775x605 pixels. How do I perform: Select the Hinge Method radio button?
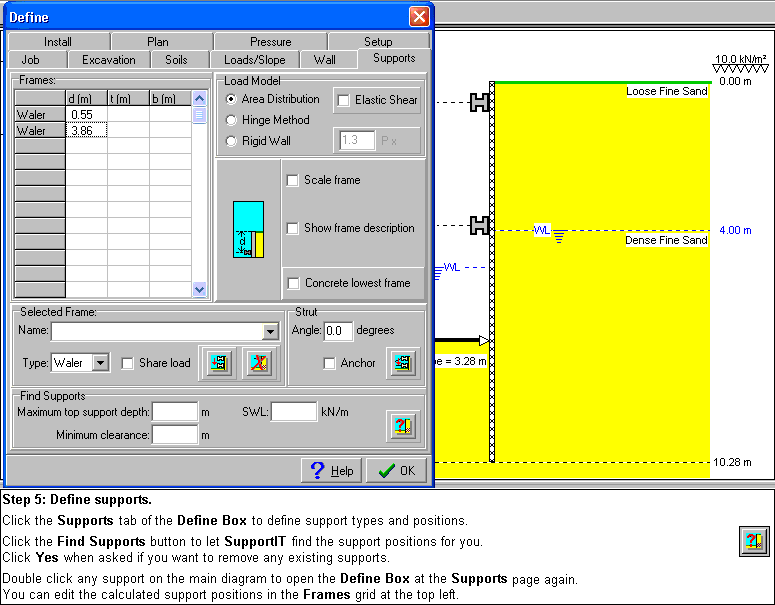point(232,120)
